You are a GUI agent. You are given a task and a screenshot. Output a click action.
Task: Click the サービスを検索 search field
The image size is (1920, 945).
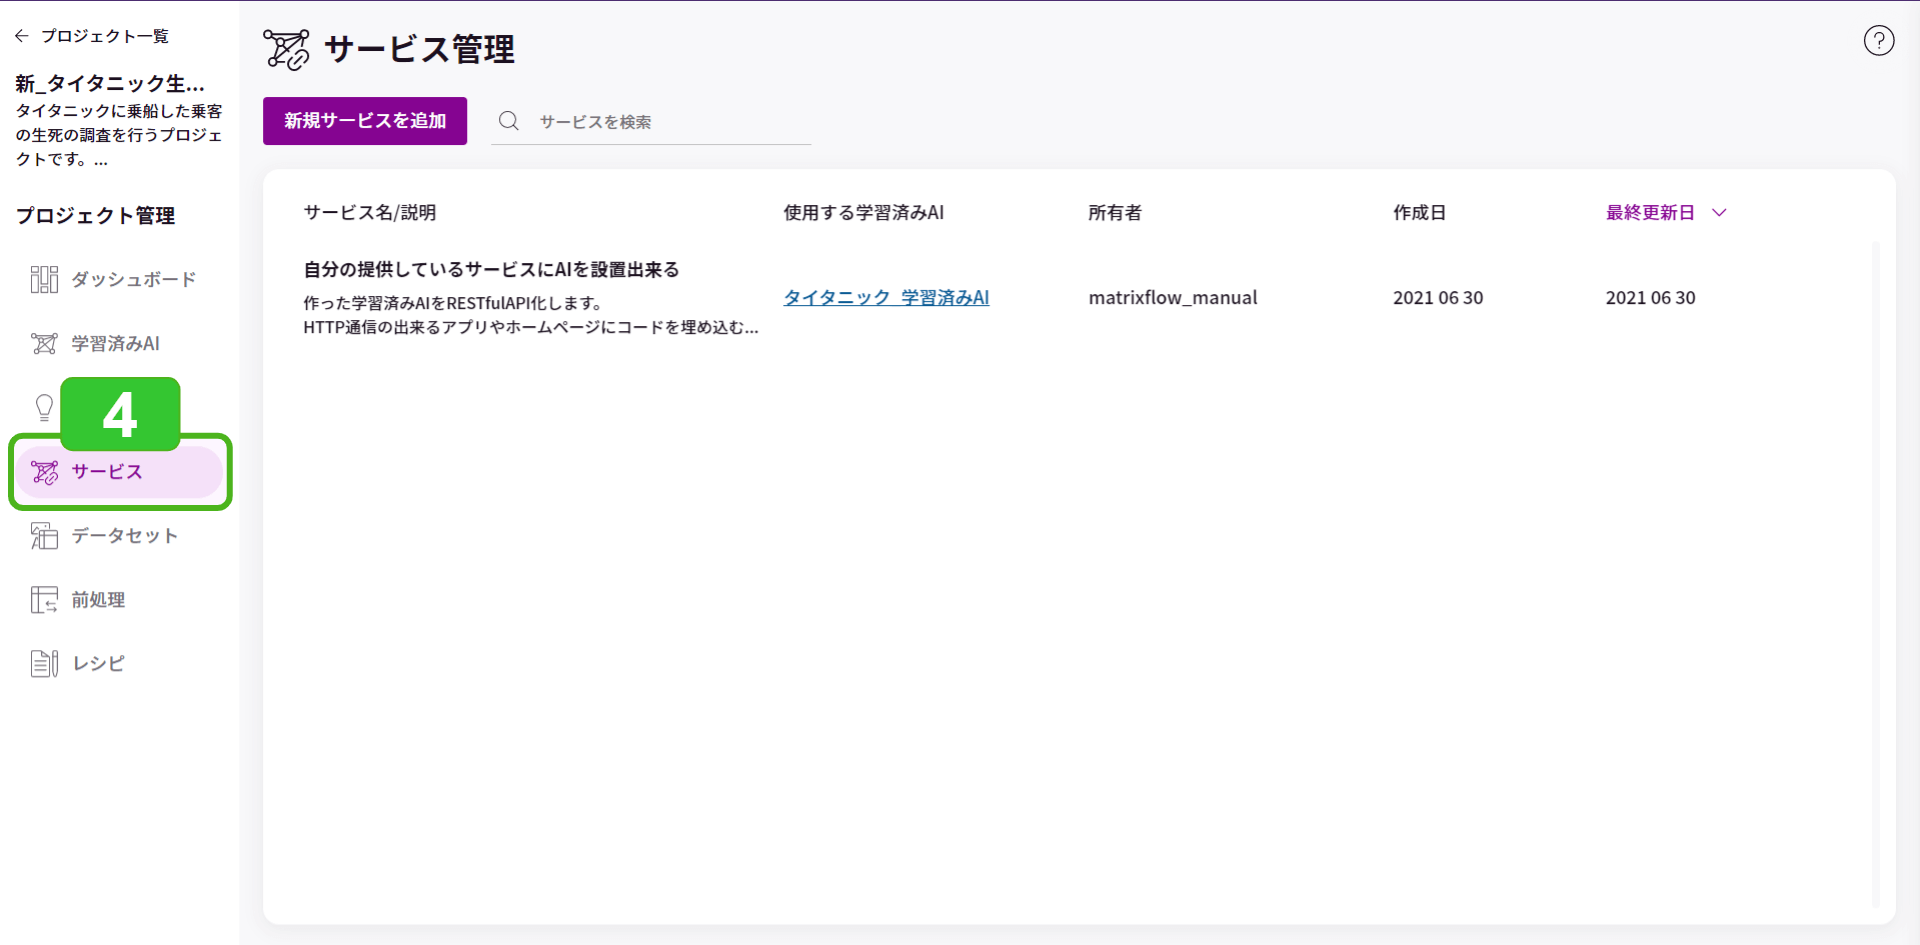tap(670, 122)
